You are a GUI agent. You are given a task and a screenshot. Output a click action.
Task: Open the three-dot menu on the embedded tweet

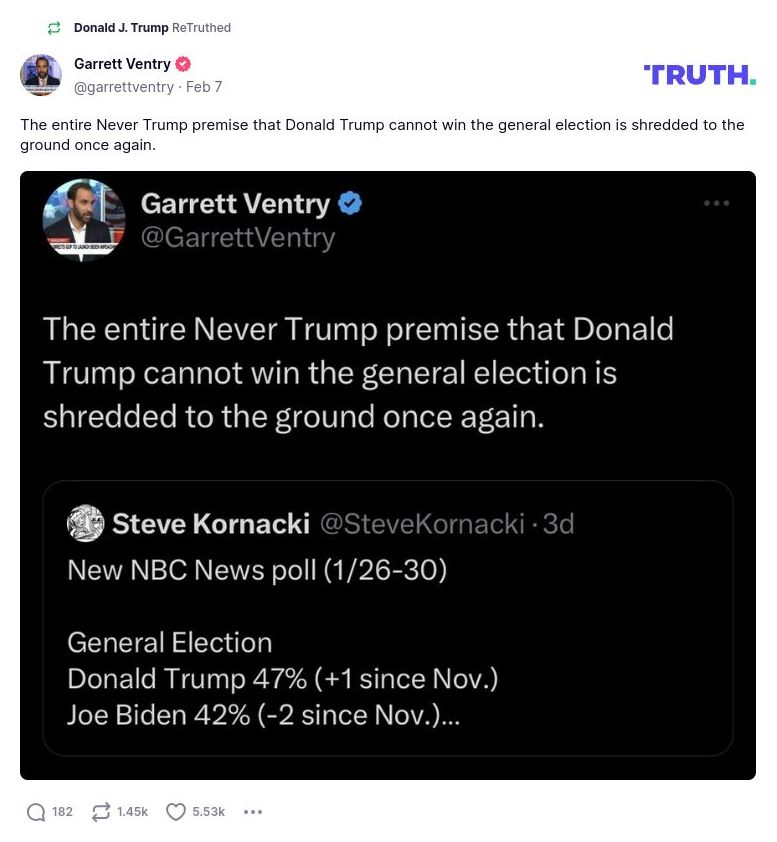coord(717,203)
